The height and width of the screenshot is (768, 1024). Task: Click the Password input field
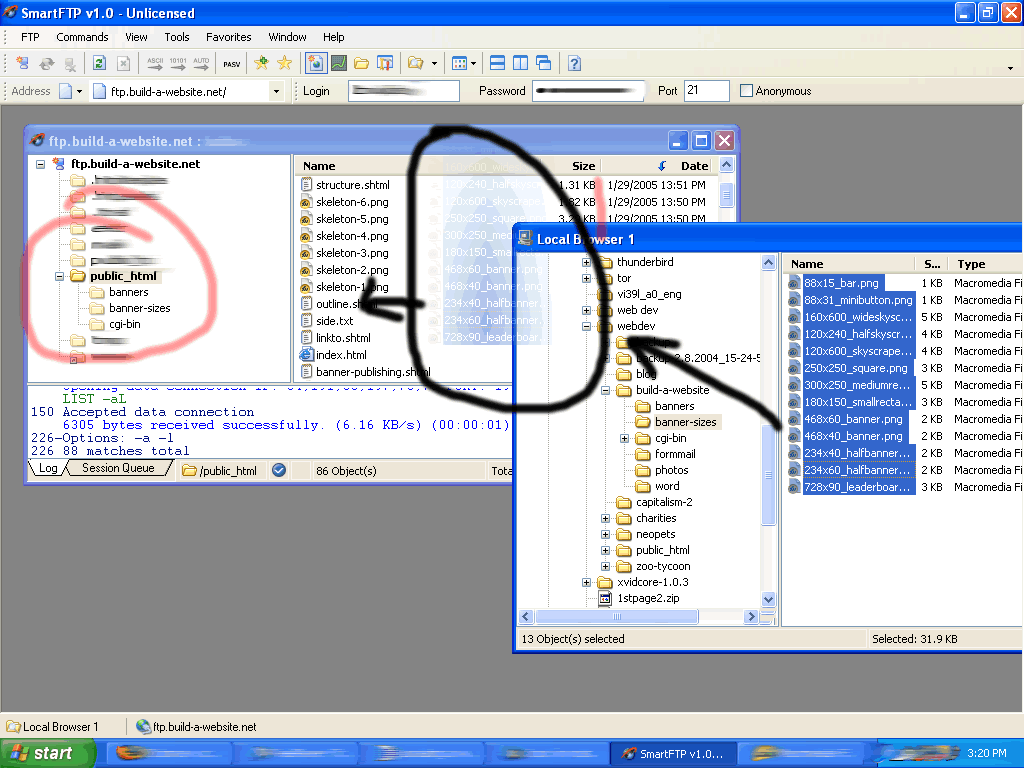point(589,91)
